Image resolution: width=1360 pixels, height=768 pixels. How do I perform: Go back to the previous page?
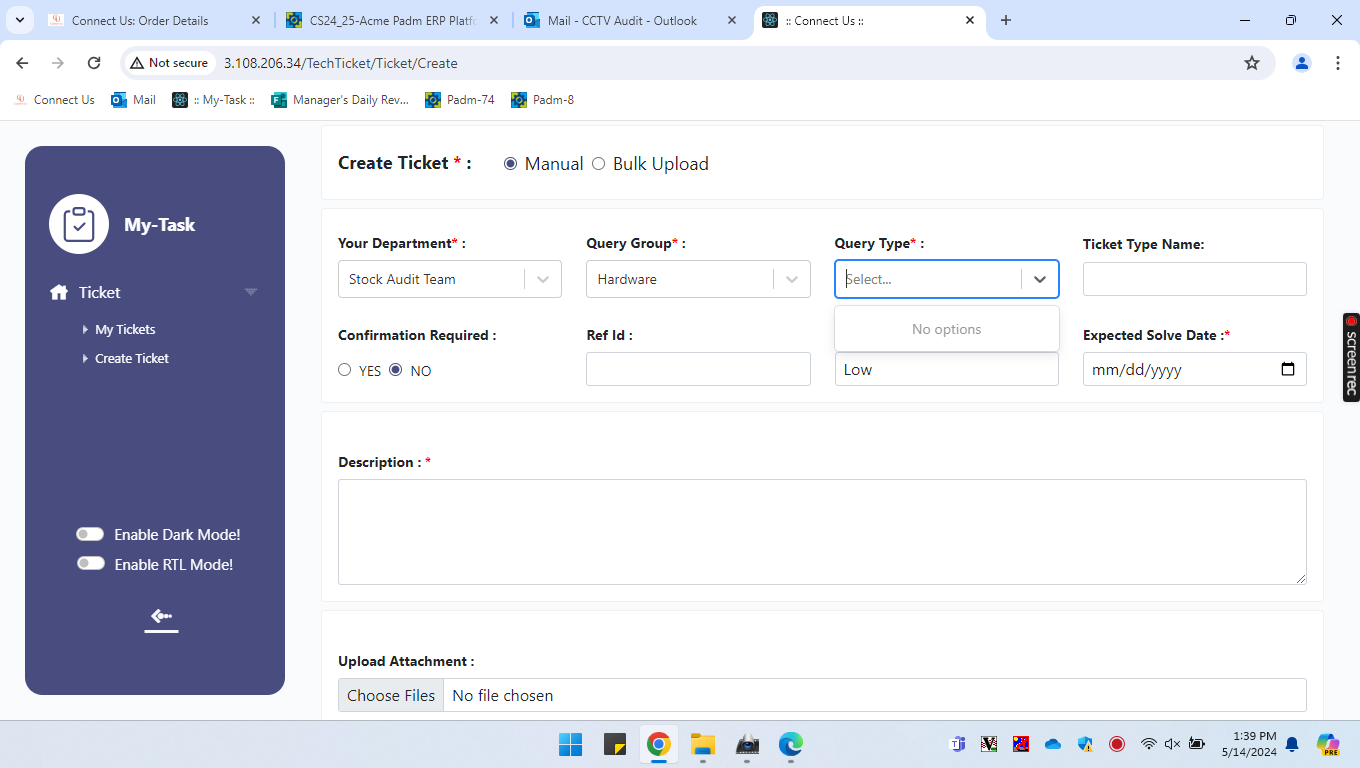[x=22, y=63]
